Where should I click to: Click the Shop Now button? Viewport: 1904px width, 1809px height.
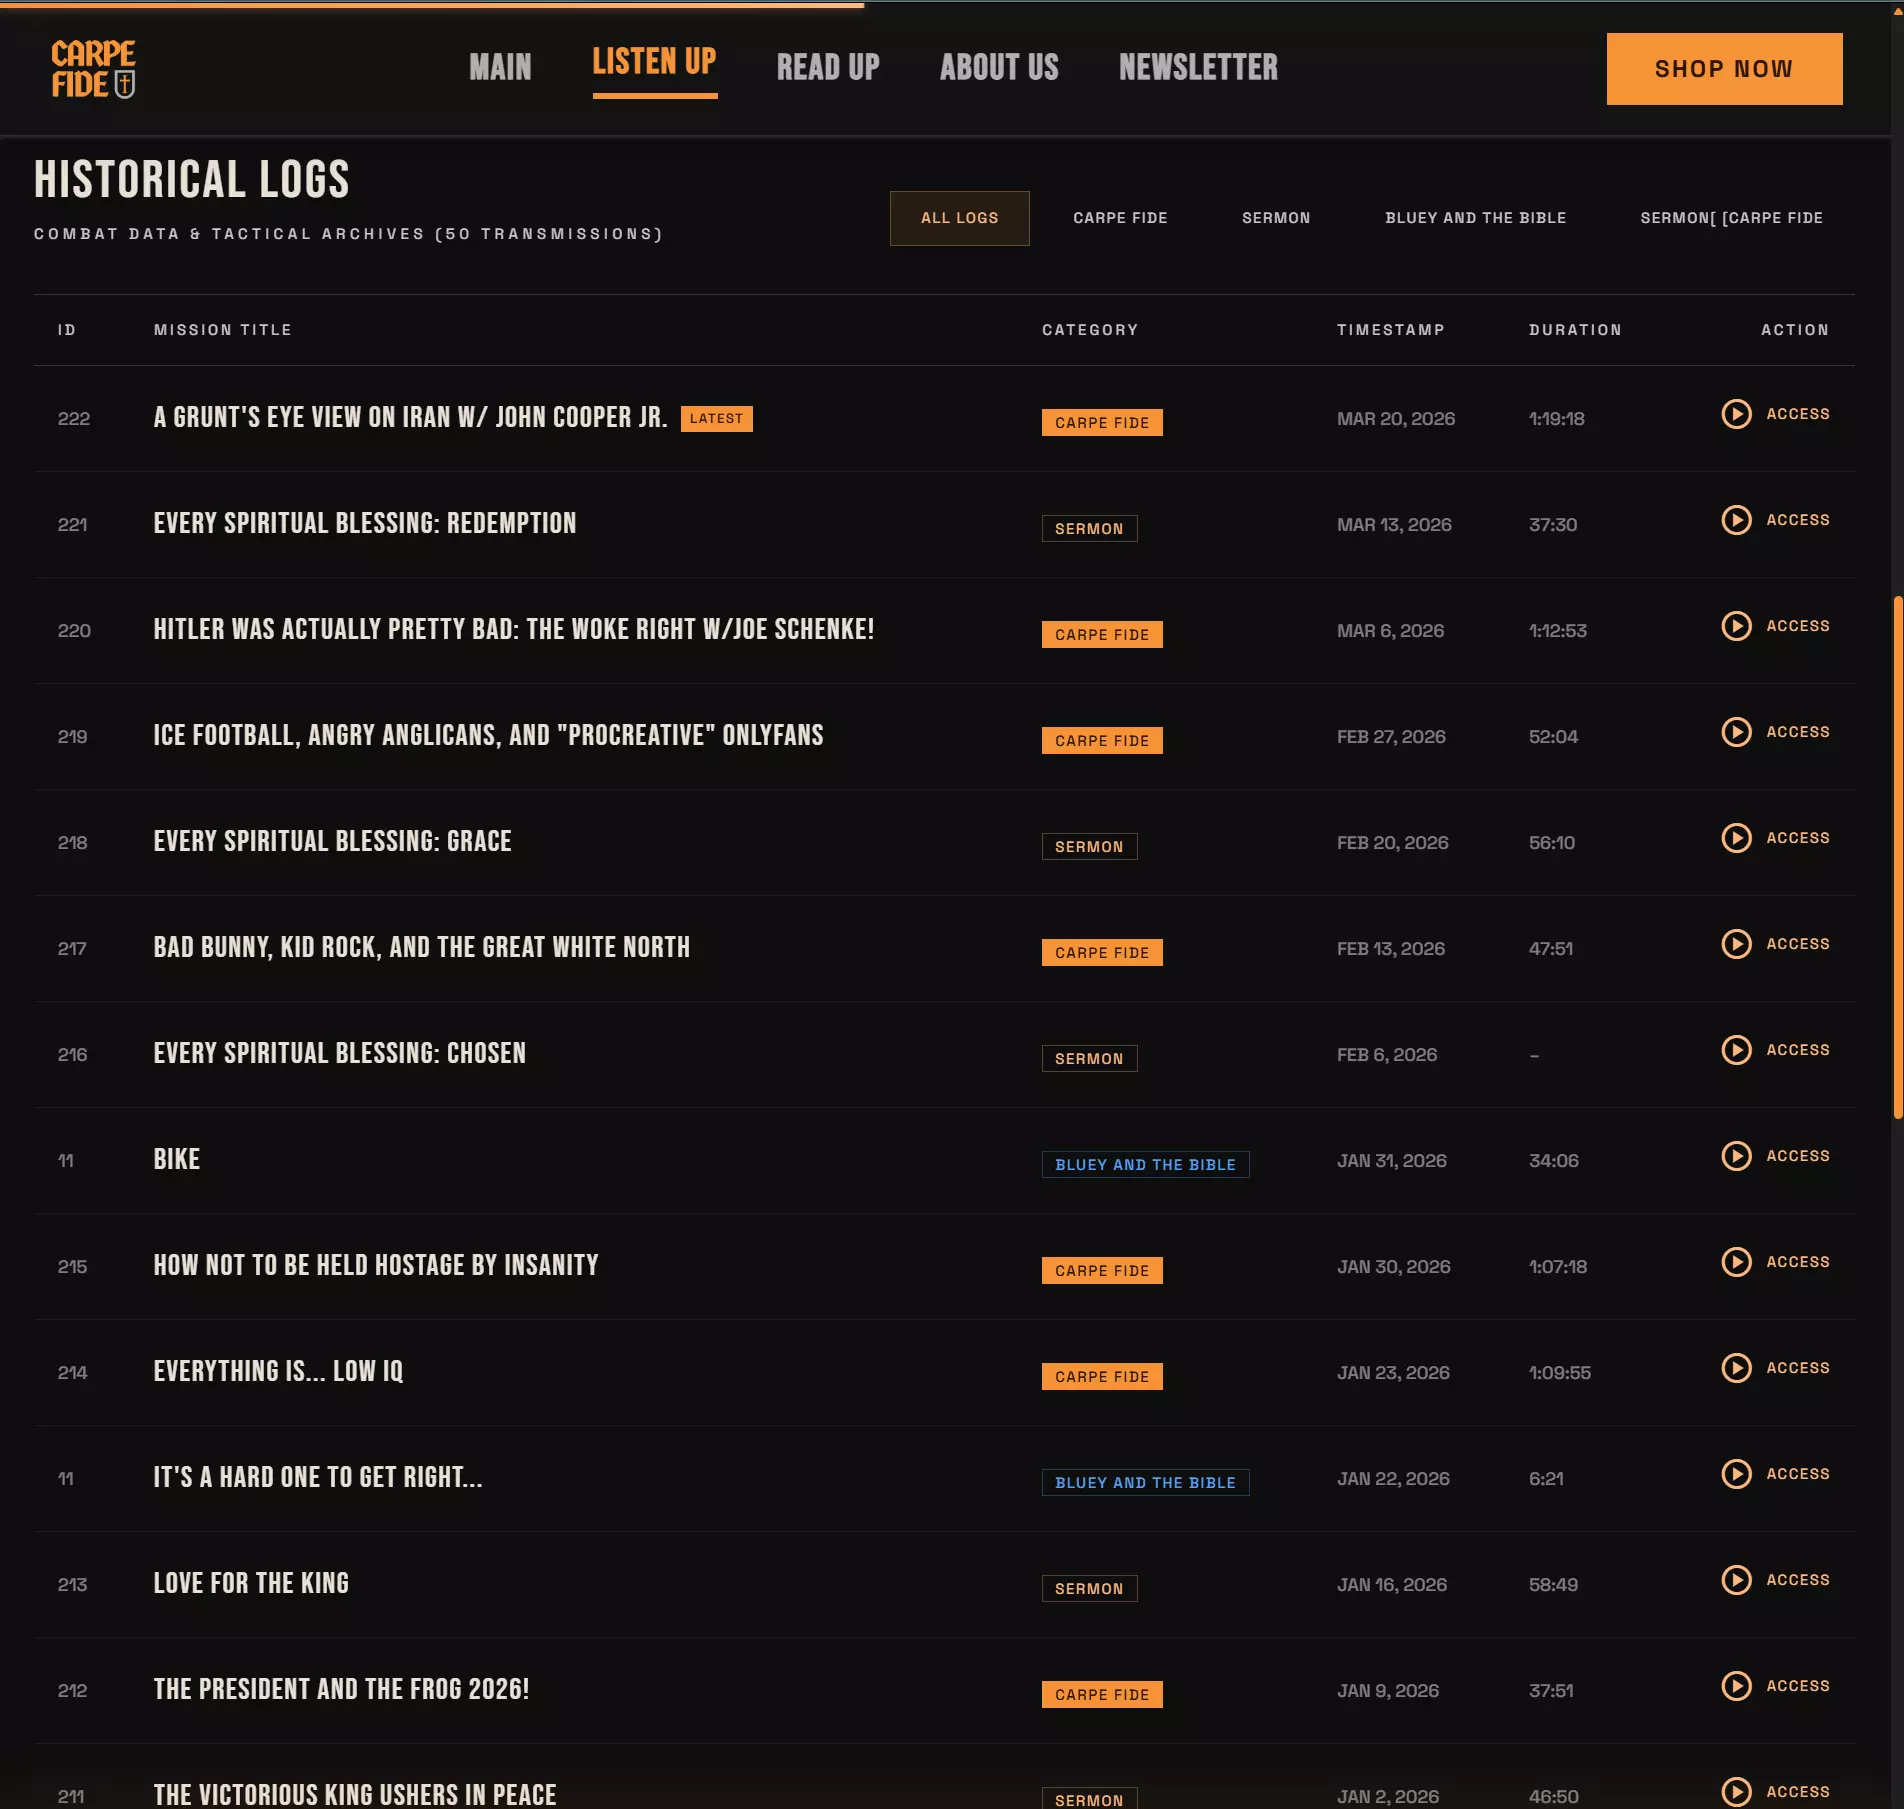tap(1723, 69)
